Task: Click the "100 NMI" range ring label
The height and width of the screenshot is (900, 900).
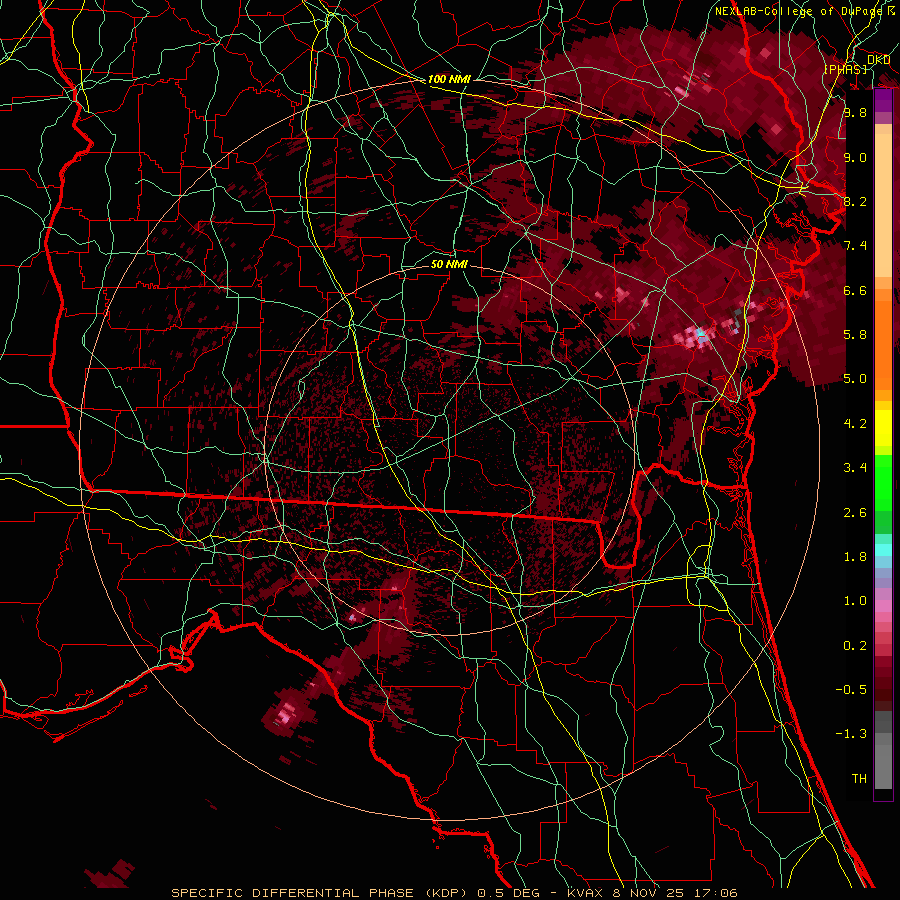Action: [x=449, y=79]
